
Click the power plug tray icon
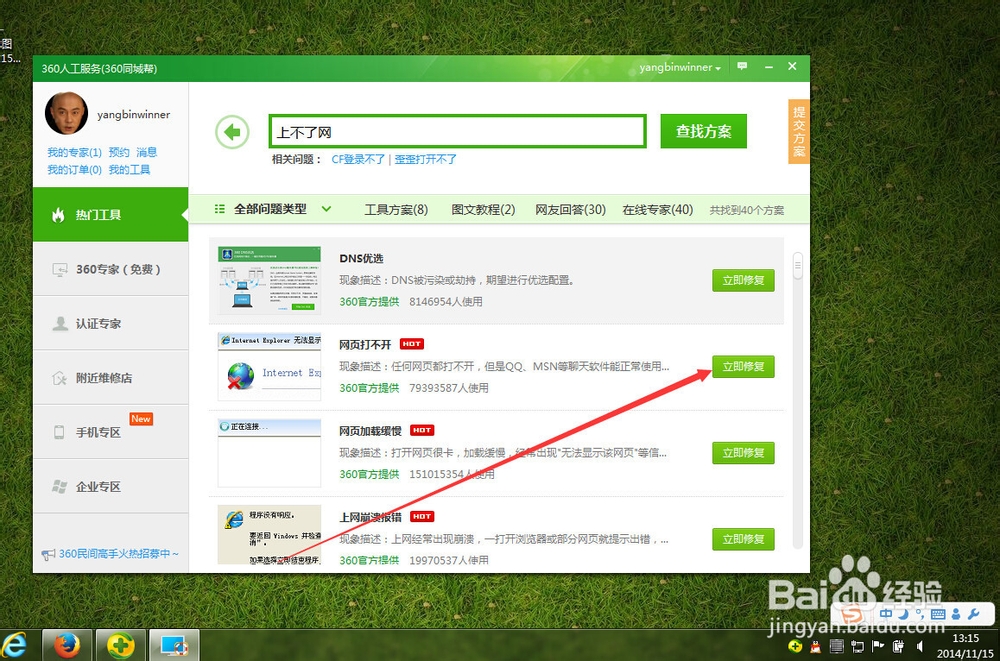coord(899,646)
